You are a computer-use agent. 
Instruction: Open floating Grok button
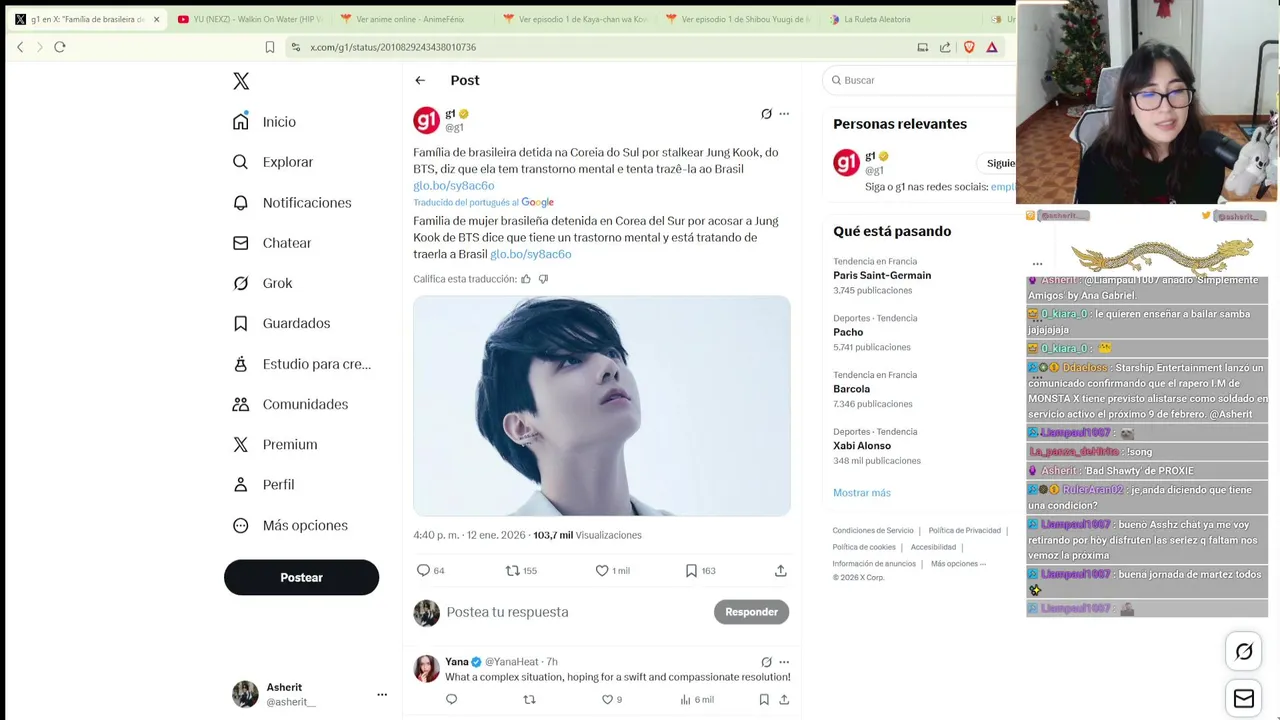tap(1244, 652)
